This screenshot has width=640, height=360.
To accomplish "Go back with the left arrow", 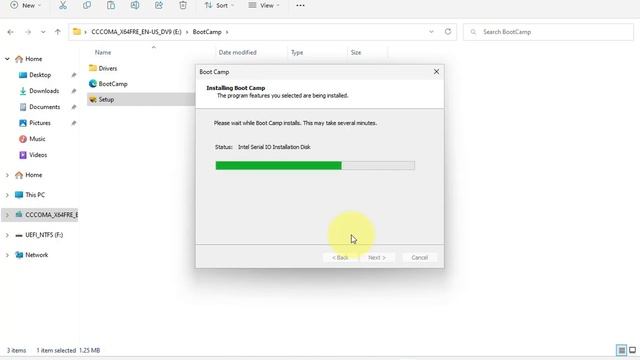I will [x=11, y=32].
